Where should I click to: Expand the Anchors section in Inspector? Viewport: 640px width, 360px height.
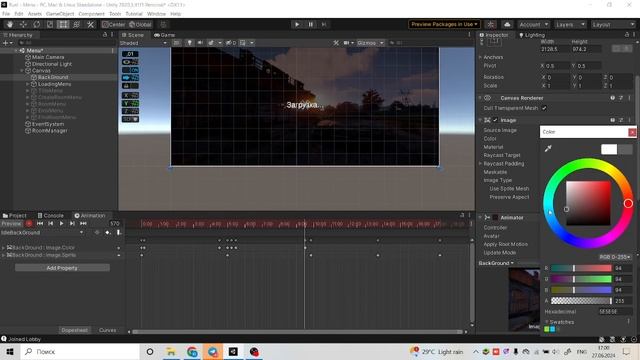480,57
